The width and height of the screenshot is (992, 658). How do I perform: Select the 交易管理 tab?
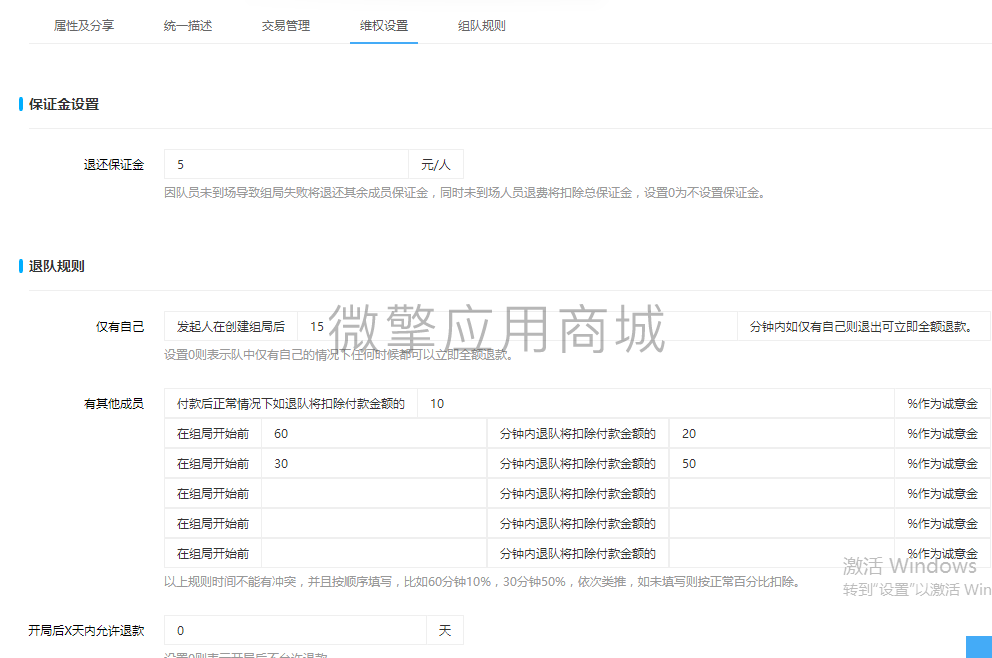(284, 25)
